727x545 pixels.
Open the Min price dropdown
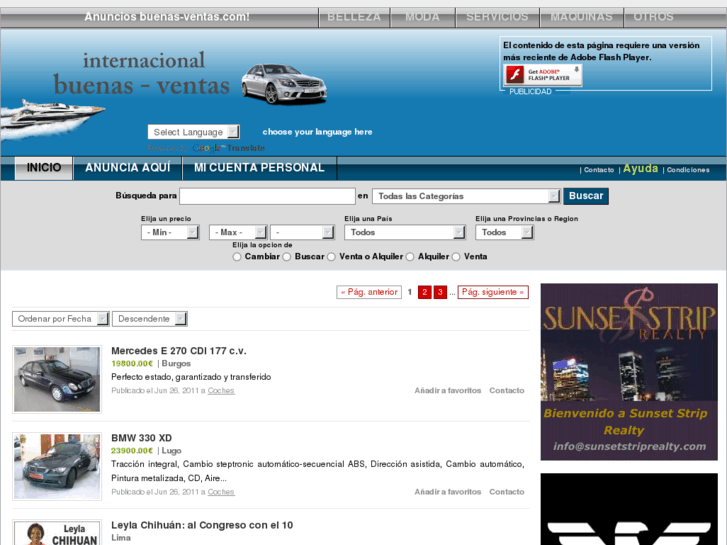170,232
